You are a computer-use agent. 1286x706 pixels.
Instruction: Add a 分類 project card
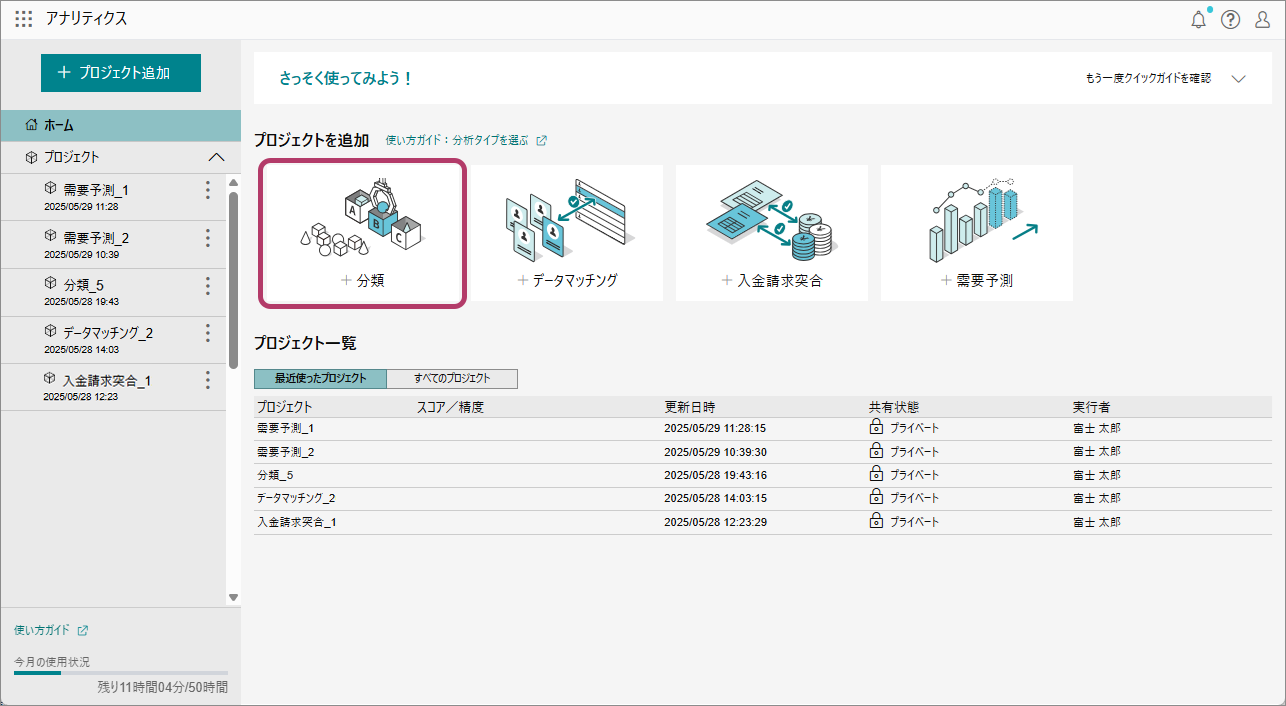point(363,233)
